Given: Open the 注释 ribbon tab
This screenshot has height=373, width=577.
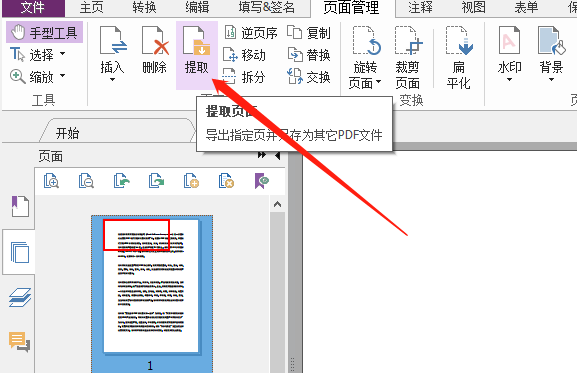Looking at the screenshot, I should click(421, 7).
